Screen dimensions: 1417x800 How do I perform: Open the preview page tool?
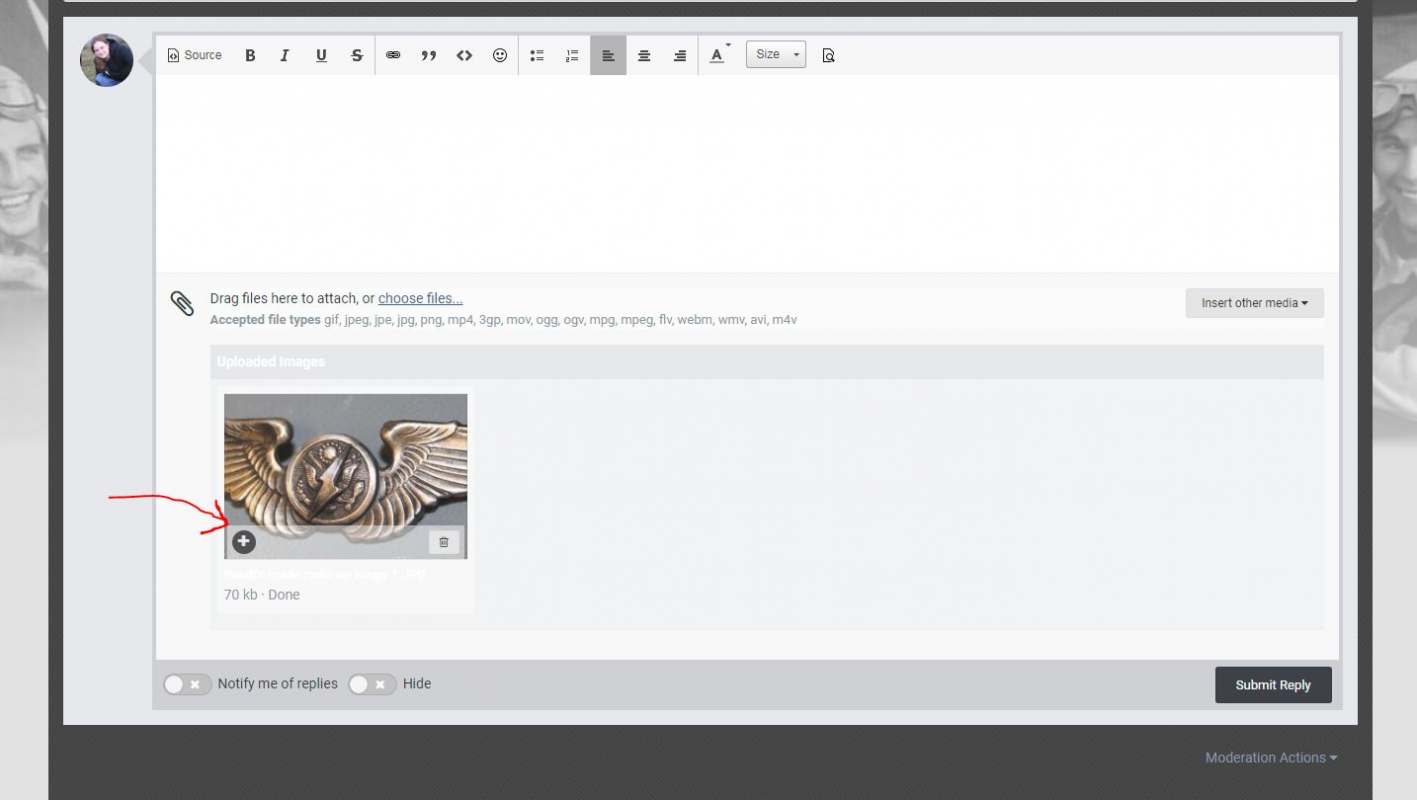[828, 55]
